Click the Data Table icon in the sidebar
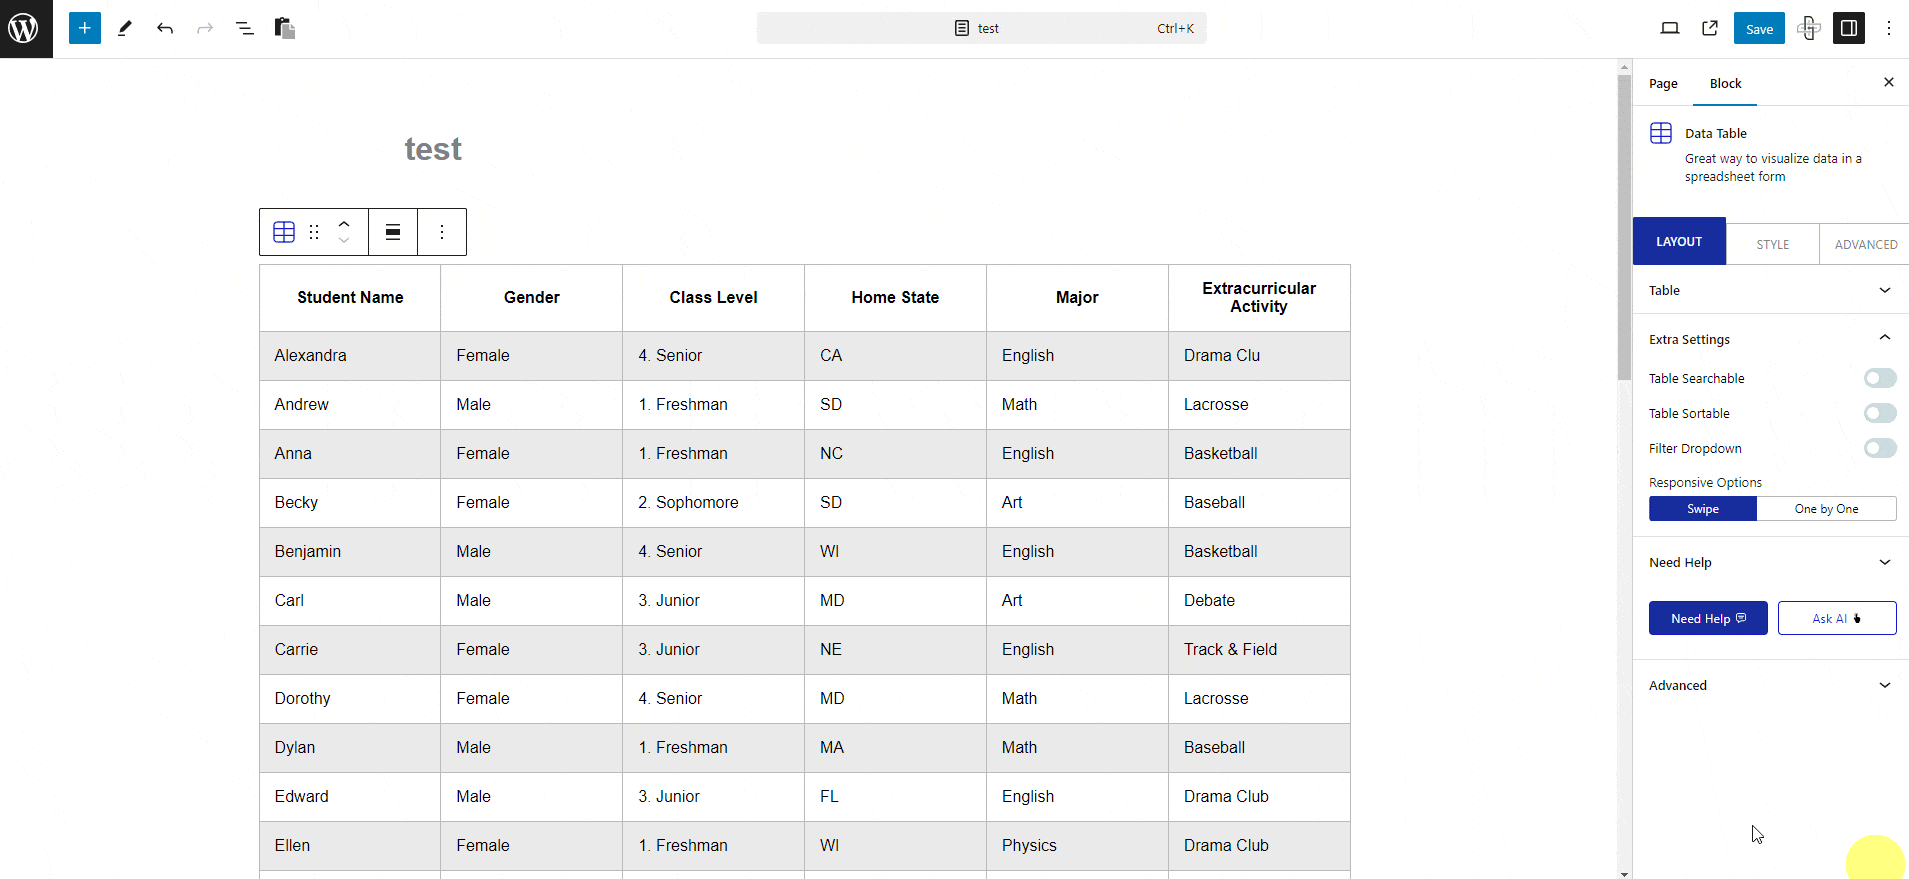 pos(1661,133)
